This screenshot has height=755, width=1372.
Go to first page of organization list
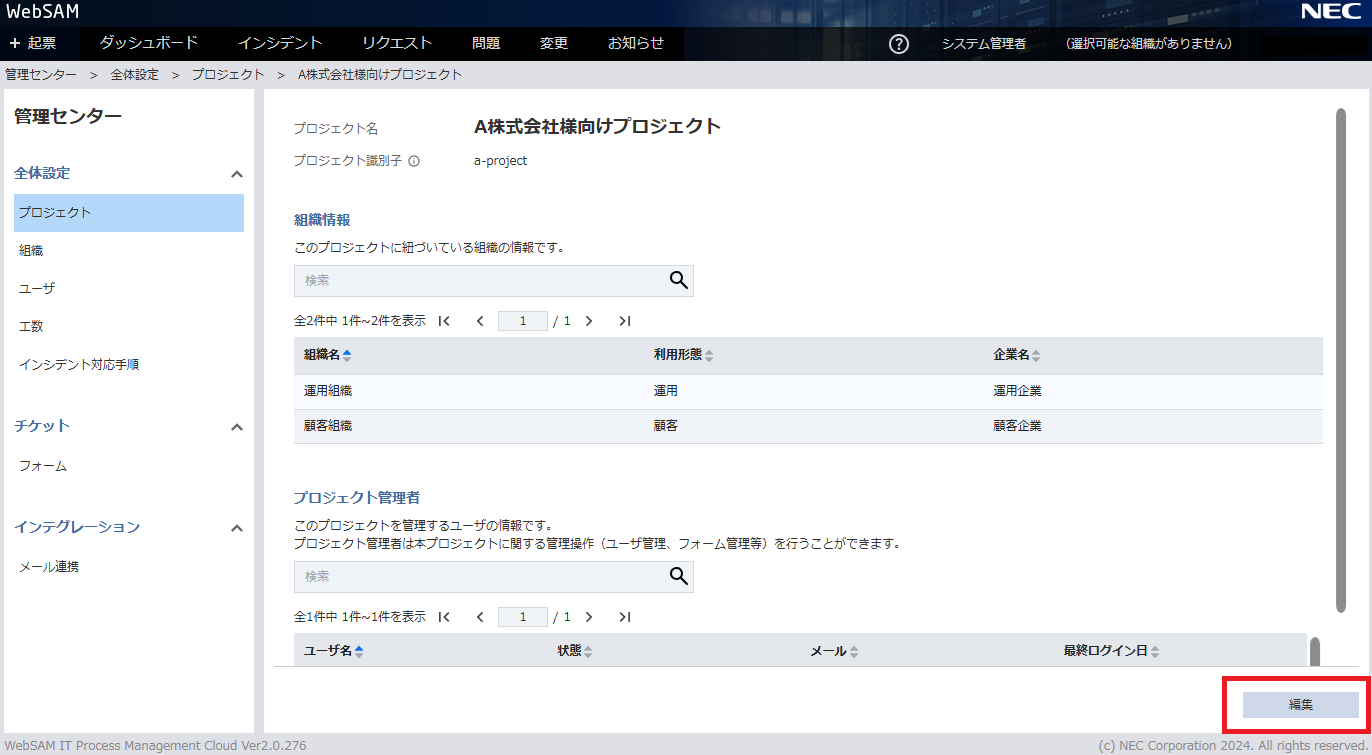pyautogui.click(x=444, y=321)
